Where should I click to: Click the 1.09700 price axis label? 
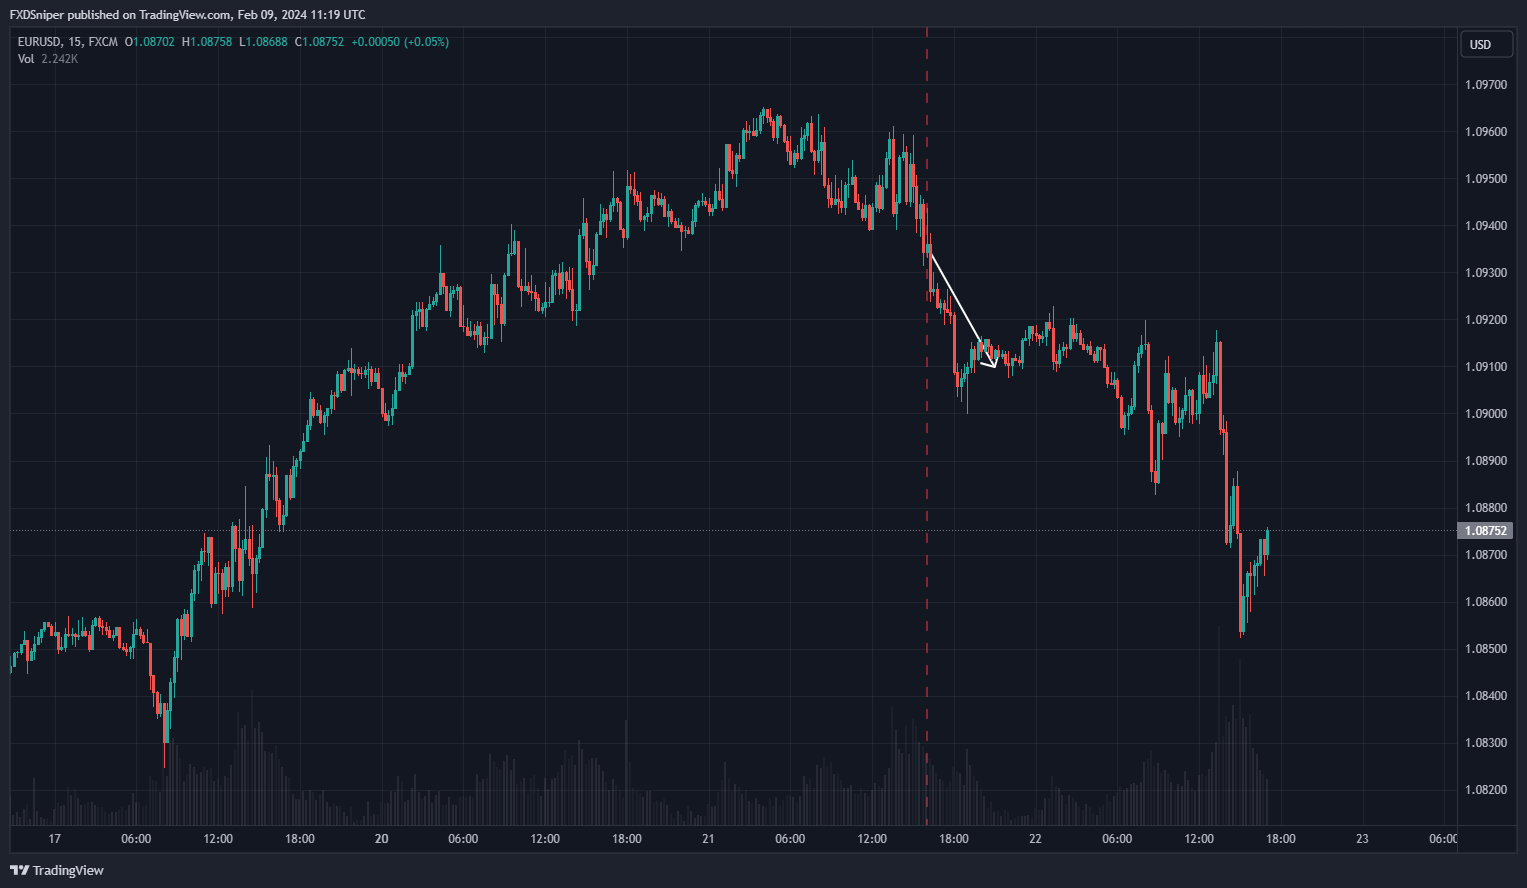click(x=1485, y=85)
